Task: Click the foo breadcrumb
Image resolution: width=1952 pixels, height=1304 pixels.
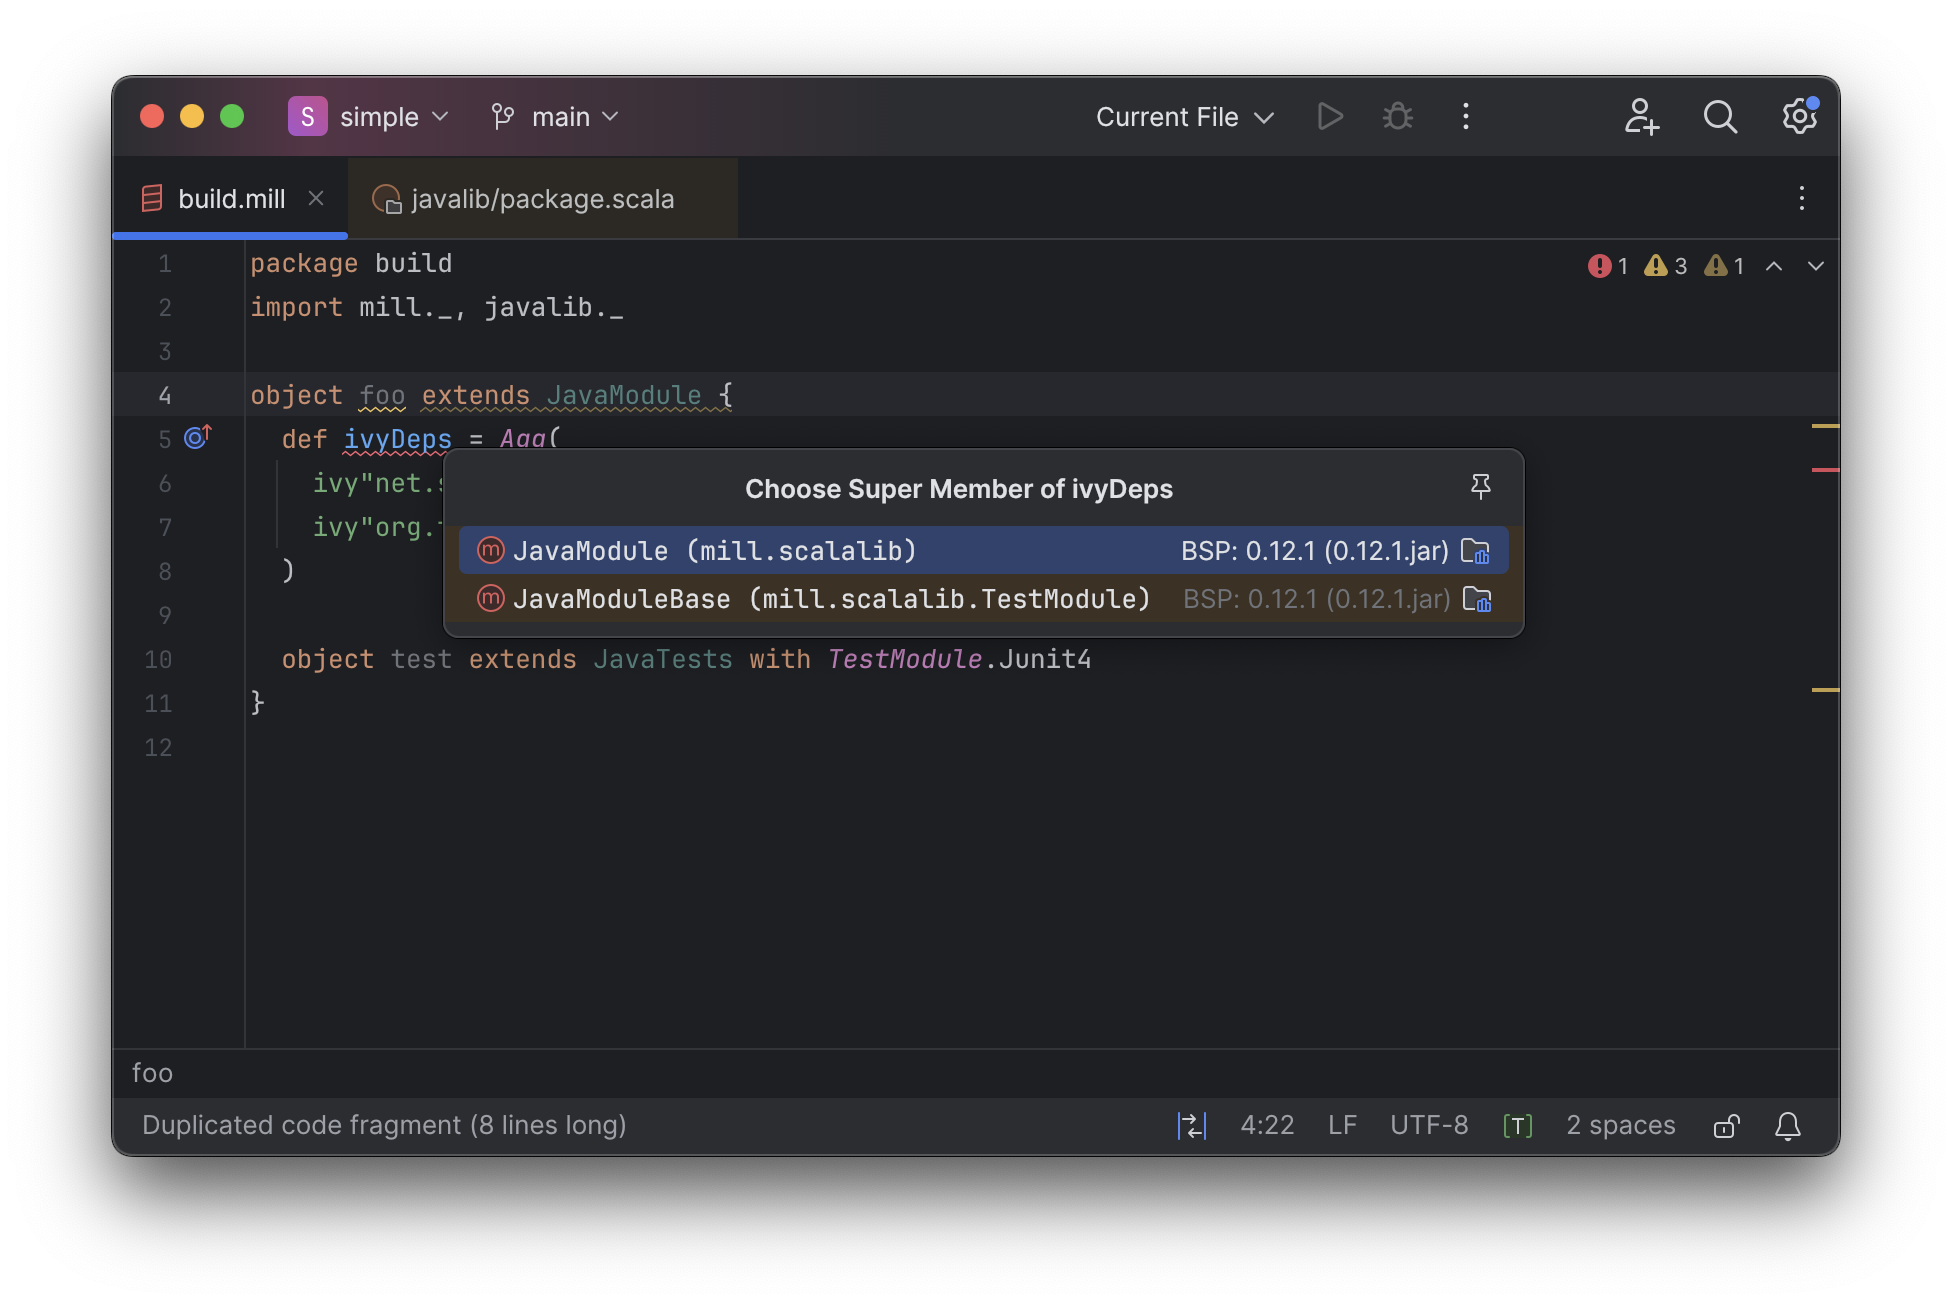Action: click(x=152, y=1073)
